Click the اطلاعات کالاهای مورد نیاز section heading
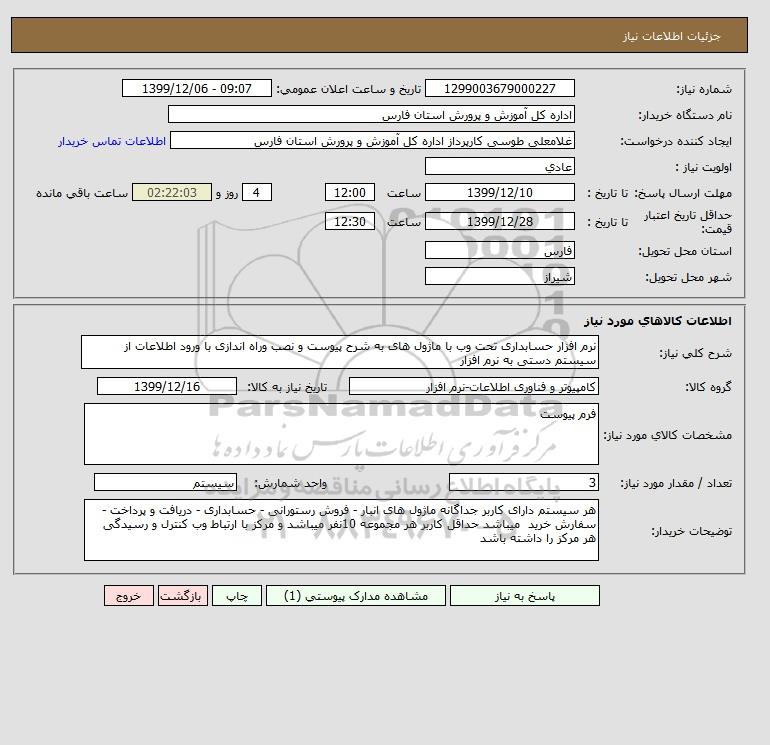The height and width of the screenshot is (745, 770). (658, 321)
